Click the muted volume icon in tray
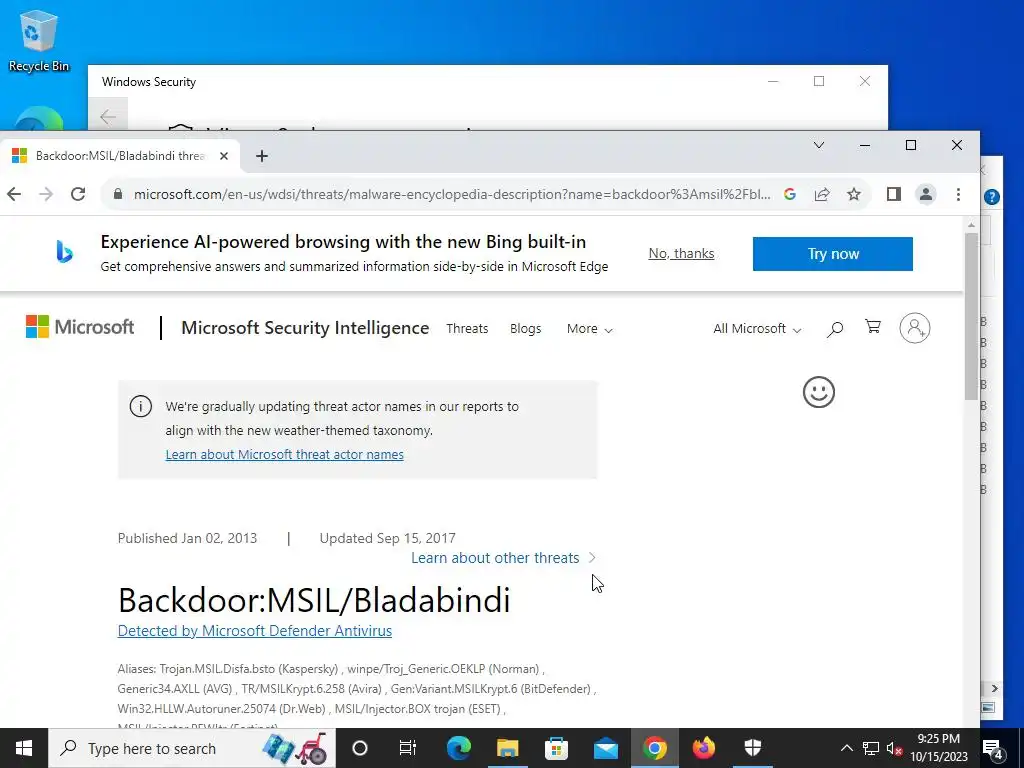 [x=895, y=749]
